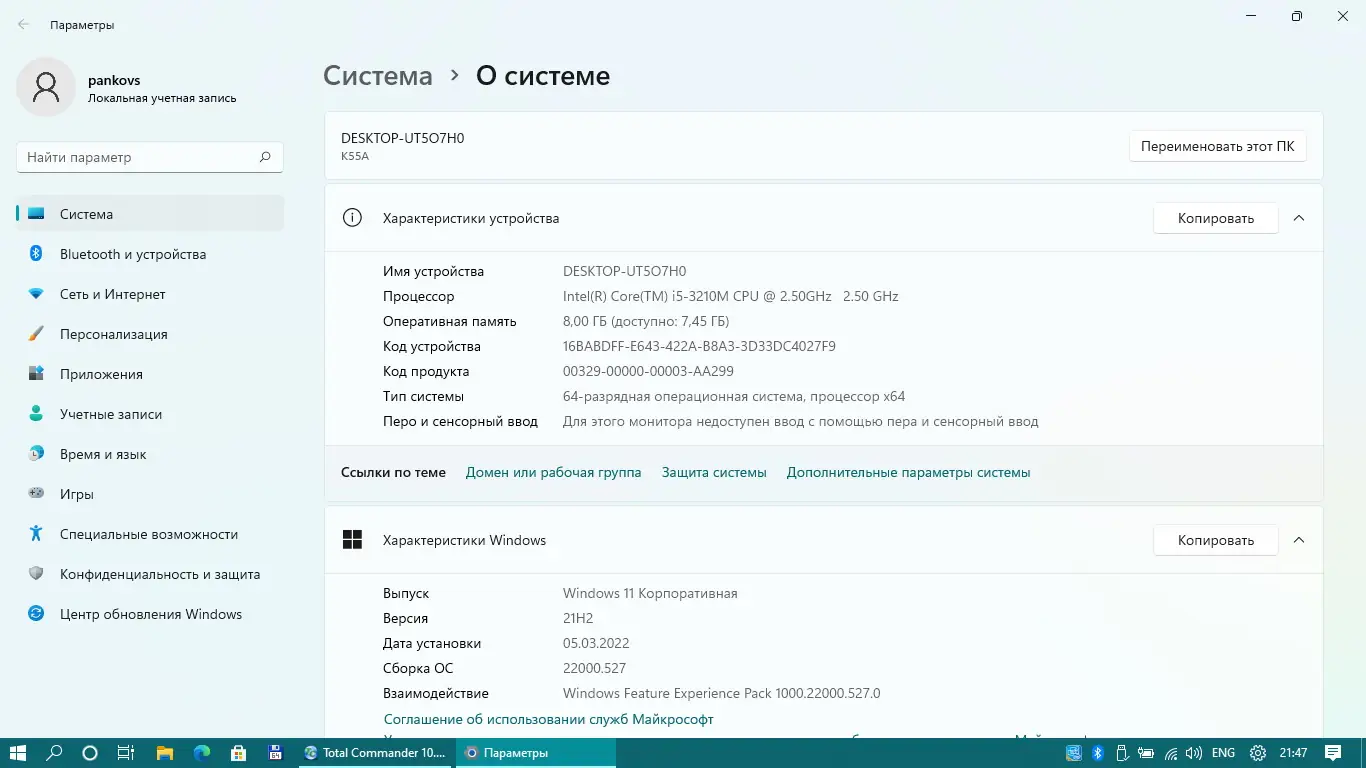
Task: Collapse the Характеристики Windows section
Action: 1298,540
